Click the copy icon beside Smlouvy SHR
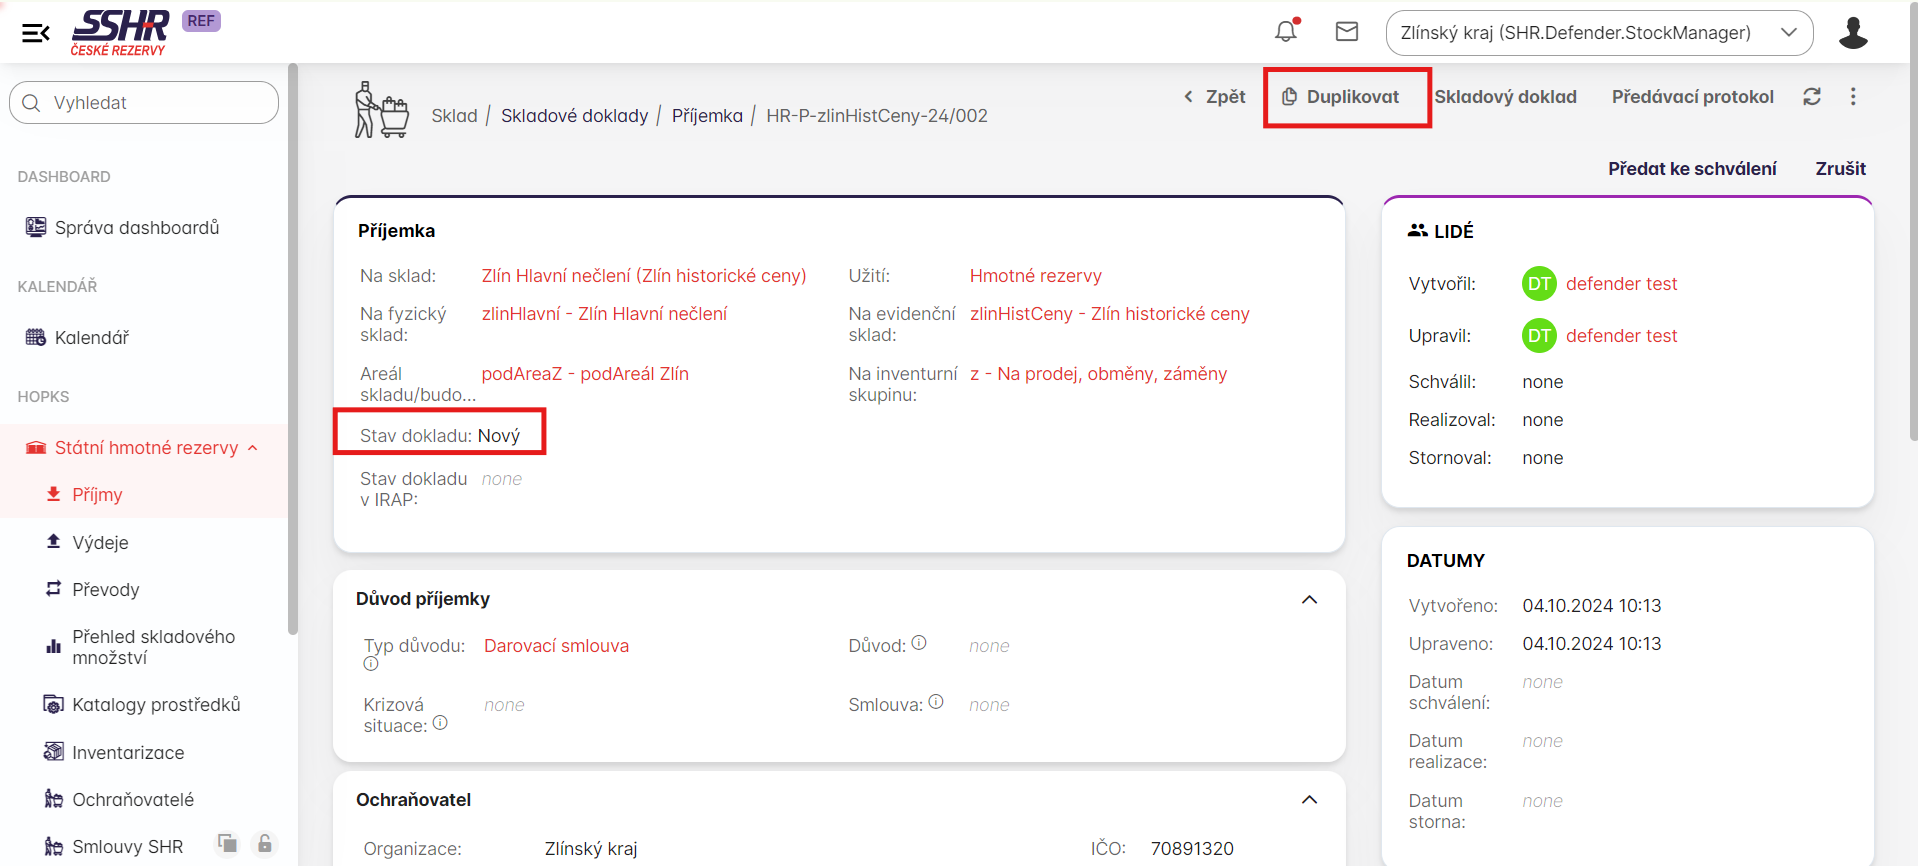This screenshot has height=866, width=1918. (228, 844)
